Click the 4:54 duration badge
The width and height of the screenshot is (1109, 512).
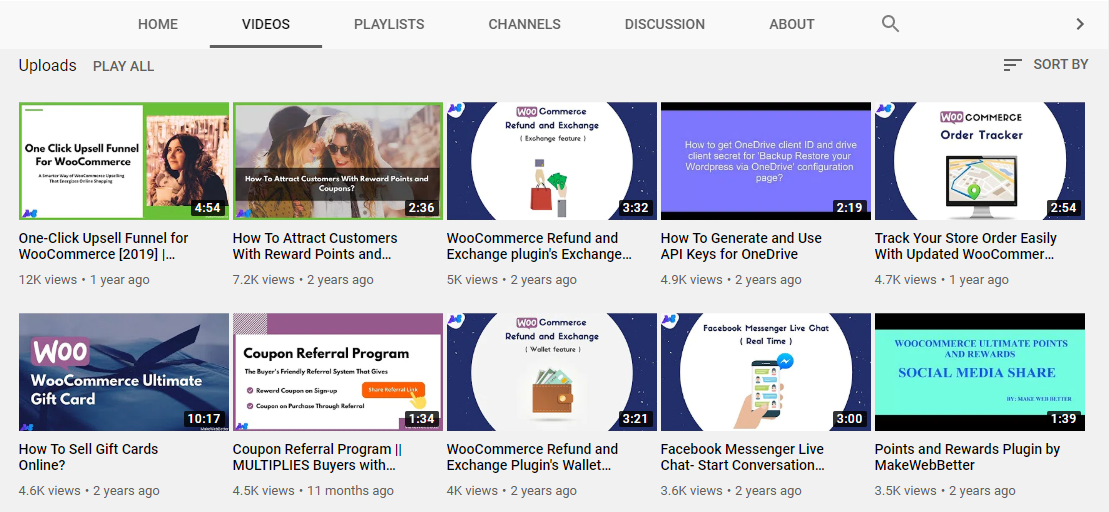coord(208,208)
